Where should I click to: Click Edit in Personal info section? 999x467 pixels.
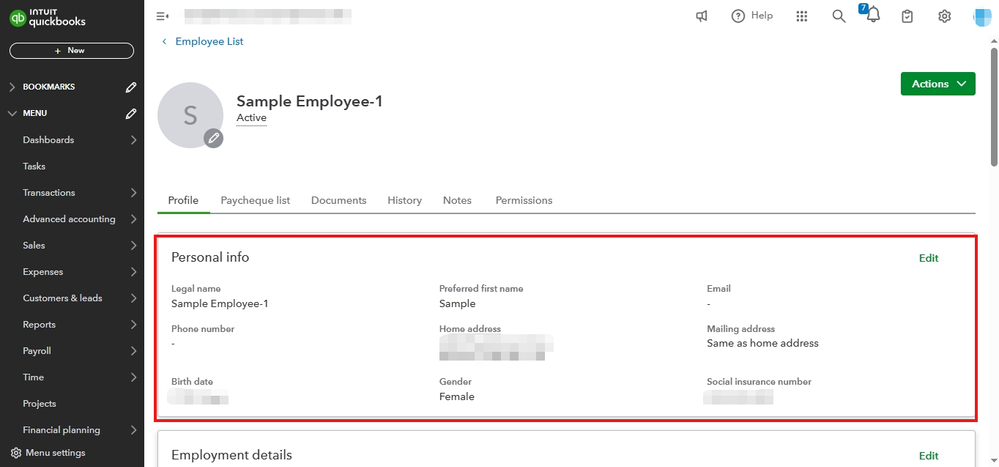pos(928,258)
